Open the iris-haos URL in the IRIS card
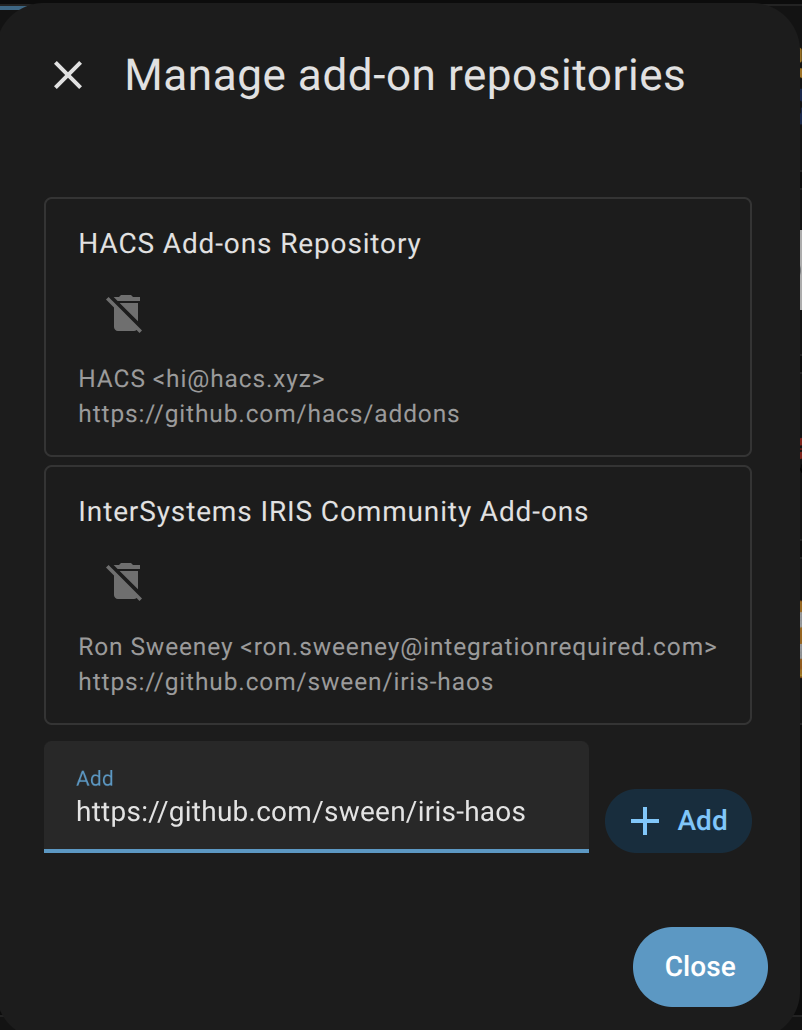The image size is (802, 1030). click(x=285, y=682)
